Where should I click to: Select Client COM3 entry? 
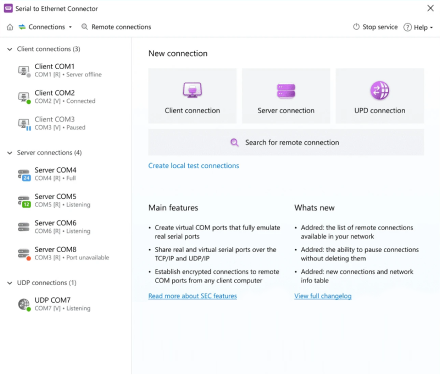(x=66, y=123)
